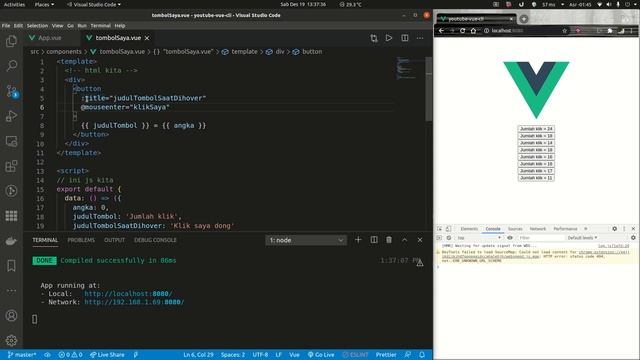
Task: Show additional activity bar views ellipsis
Action: (11, 291)
